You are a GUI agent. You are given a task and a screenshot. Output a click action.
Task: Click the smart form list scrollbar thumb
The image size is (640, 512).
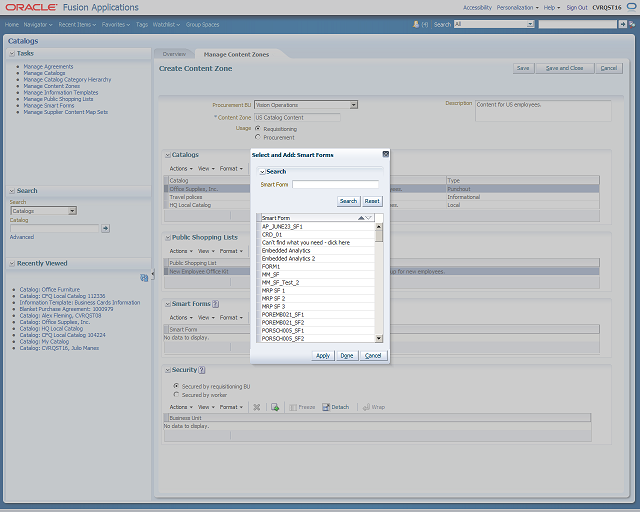tap(379, 235)
